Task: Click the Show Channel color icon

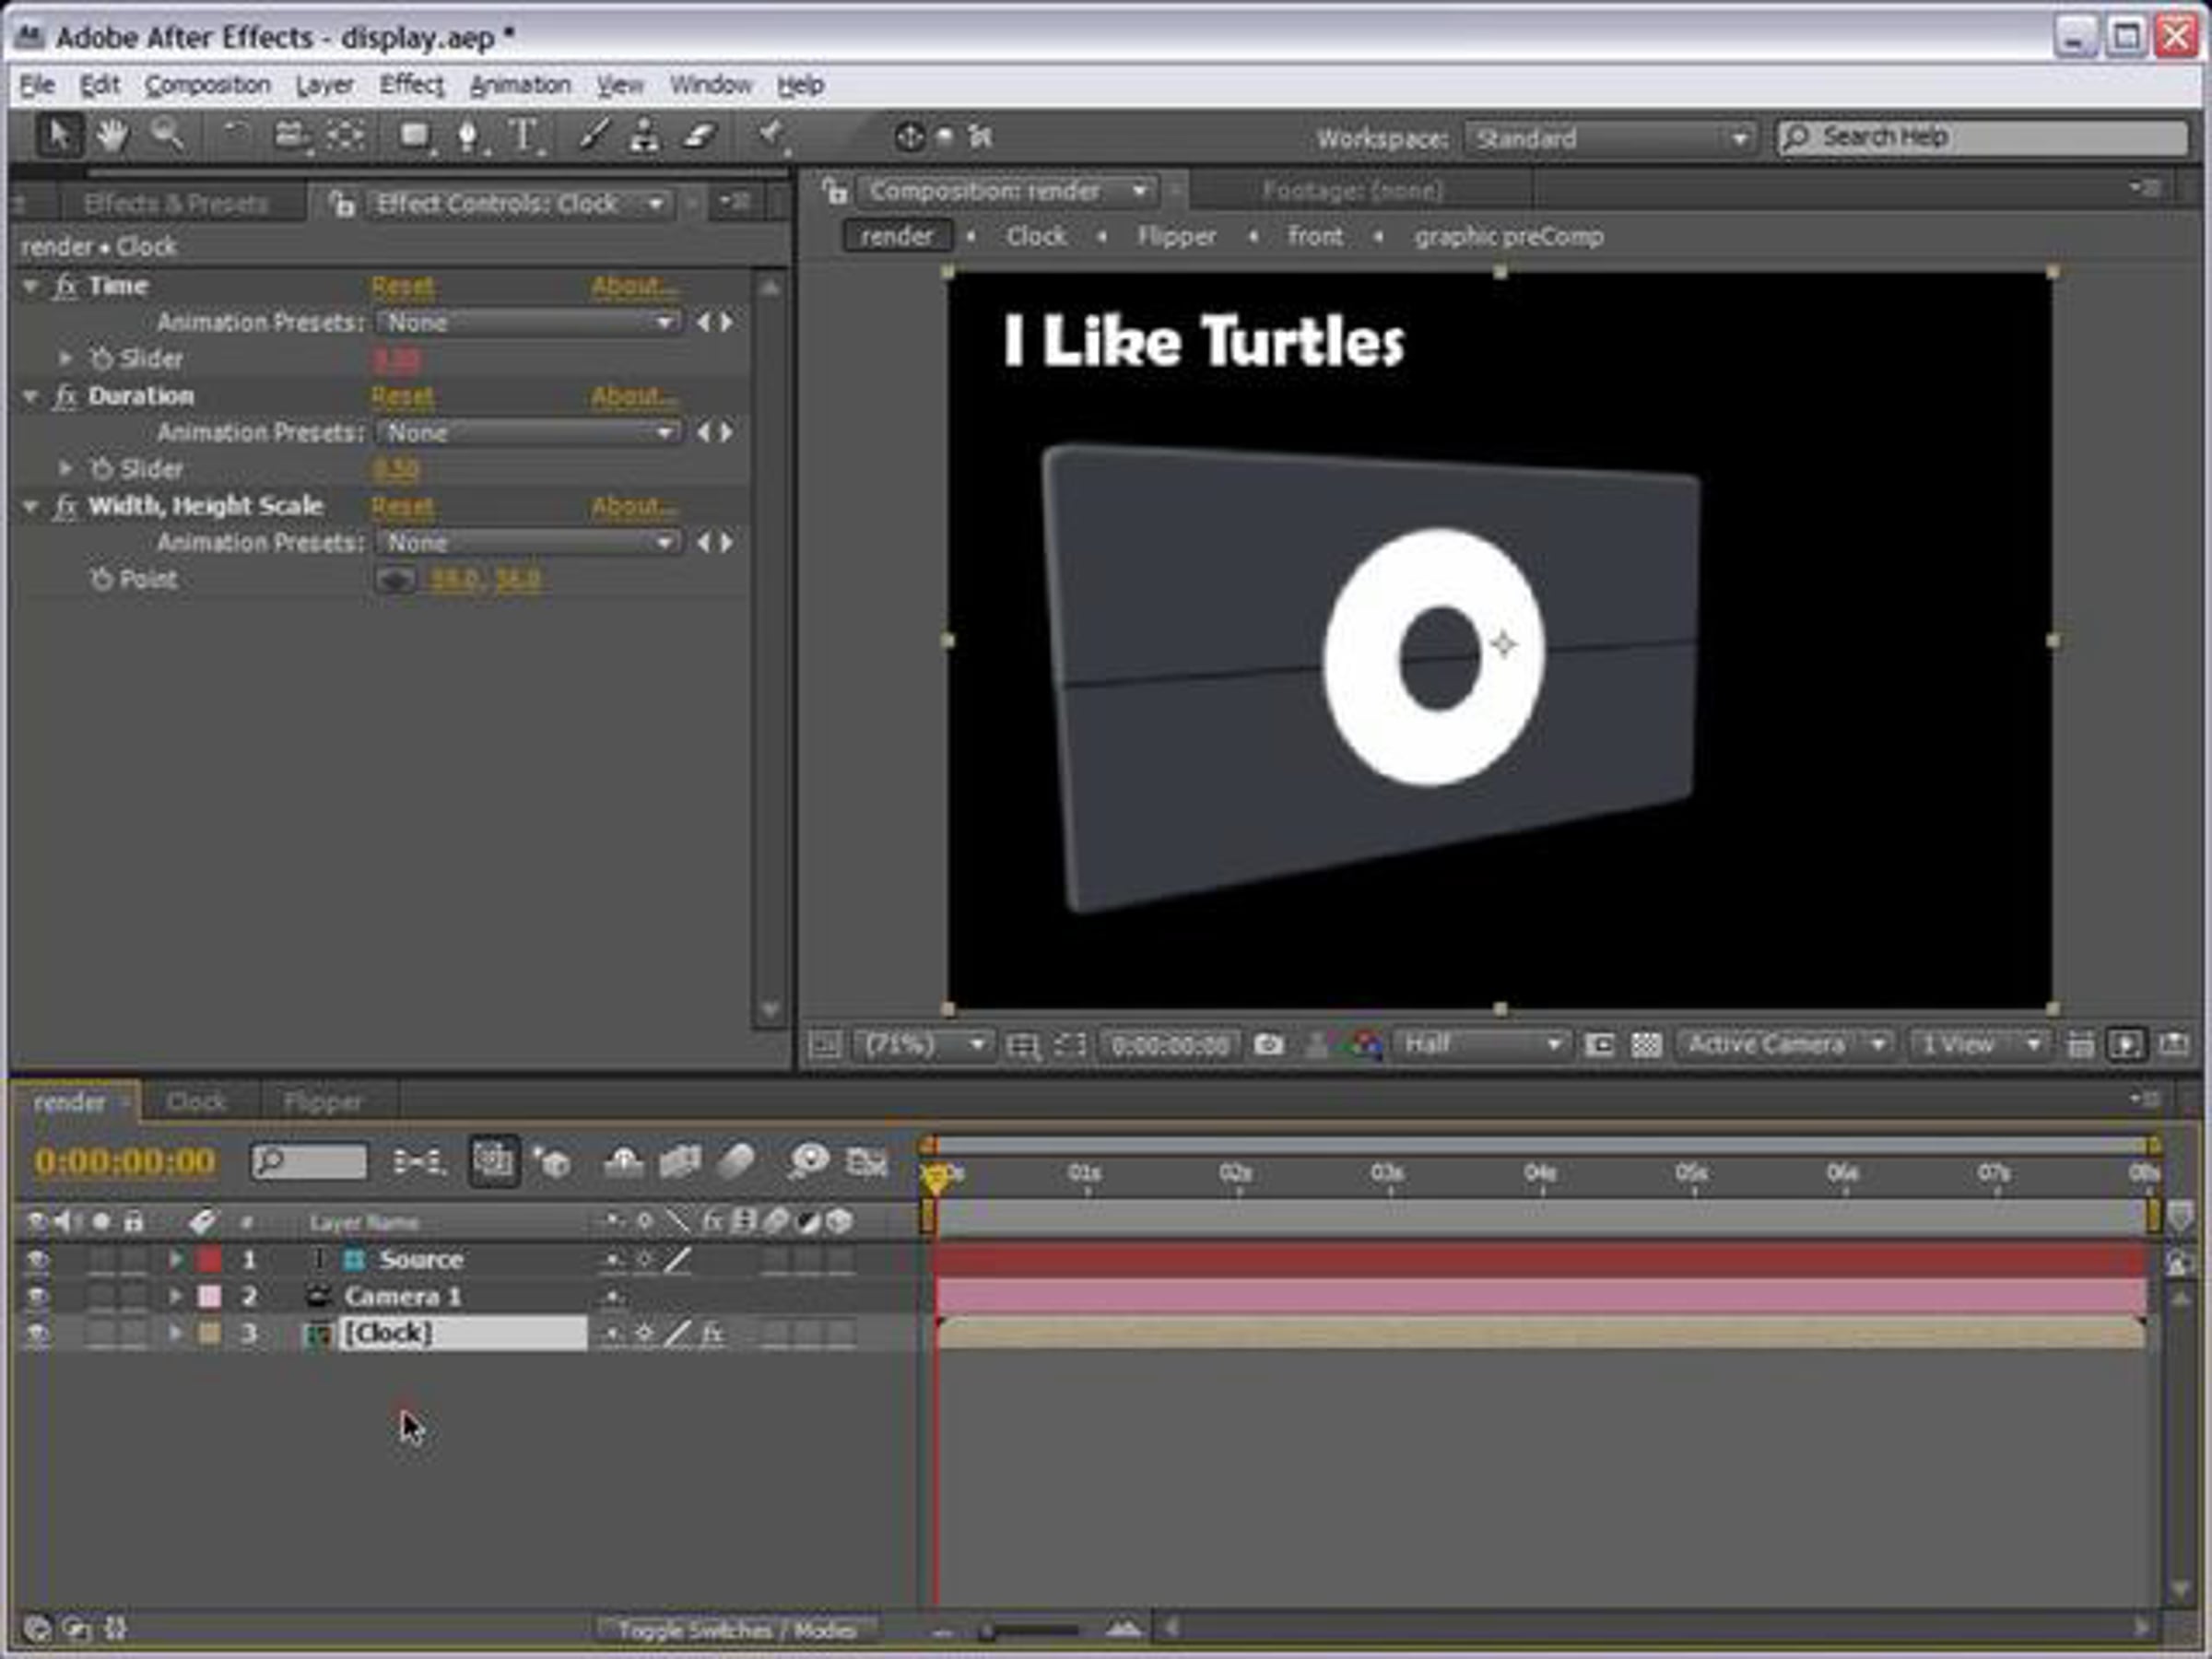Action: click(1366, 1046)
